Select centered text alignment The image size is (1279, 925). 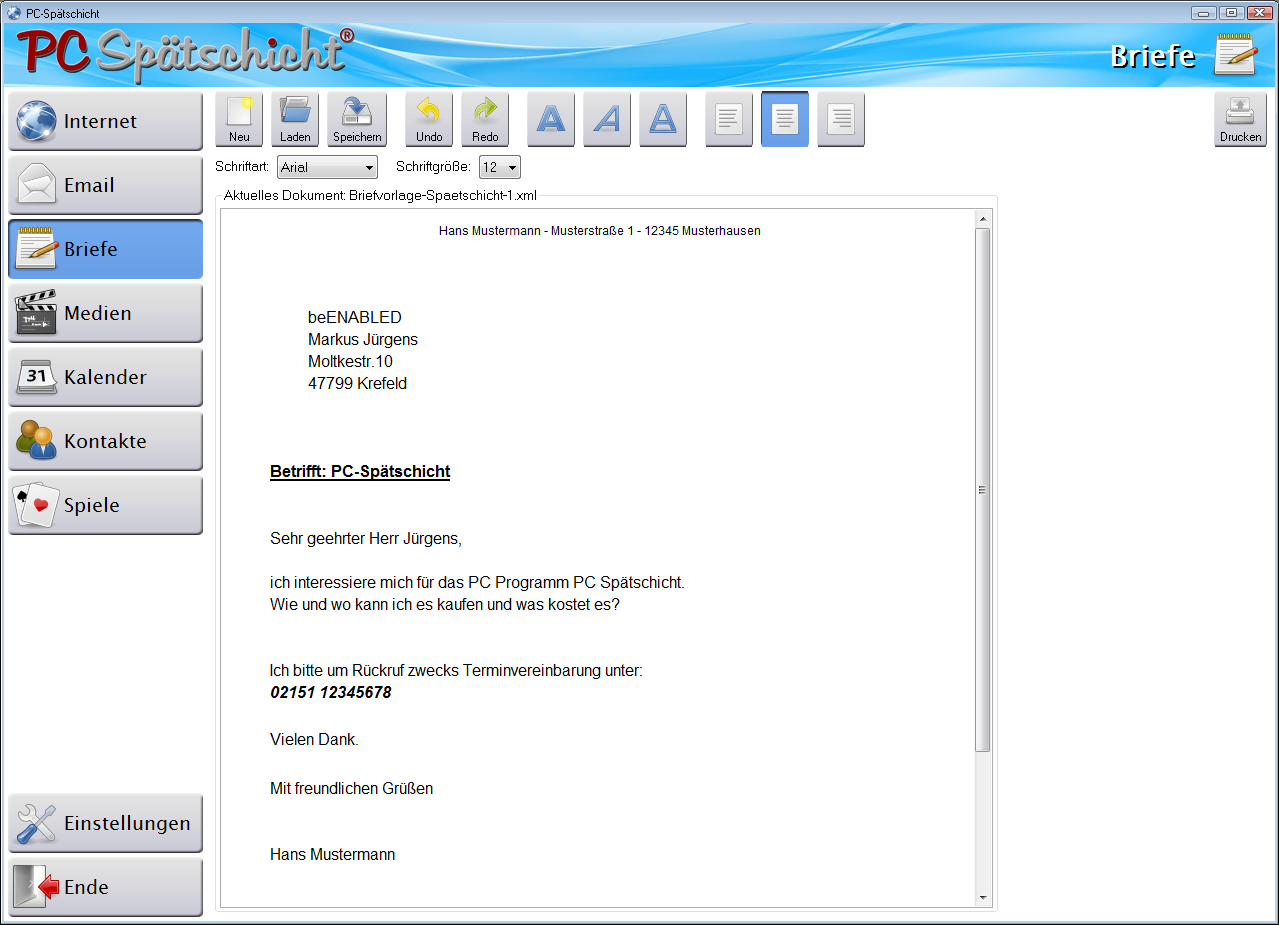(x=785, y=119)
